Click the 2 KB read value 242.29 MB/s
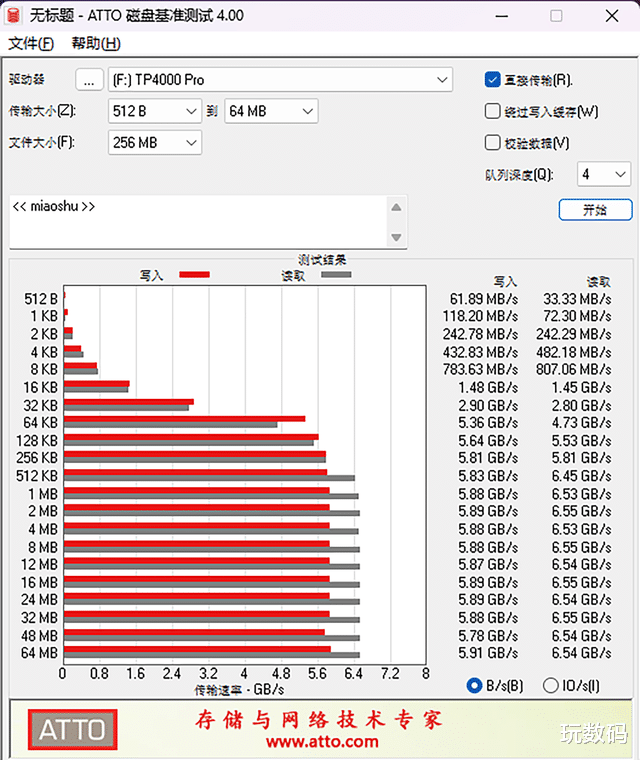This screenshot has height=760, width=640. click(x=574, y=334)
